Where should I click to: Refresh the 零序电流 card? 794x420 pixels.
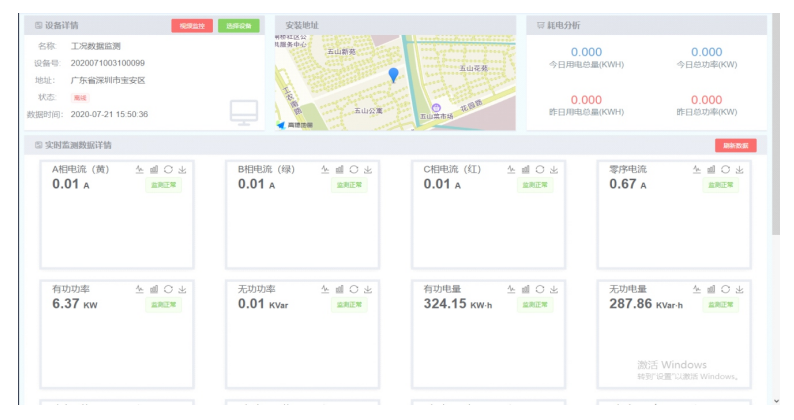(x=726, y=170)
